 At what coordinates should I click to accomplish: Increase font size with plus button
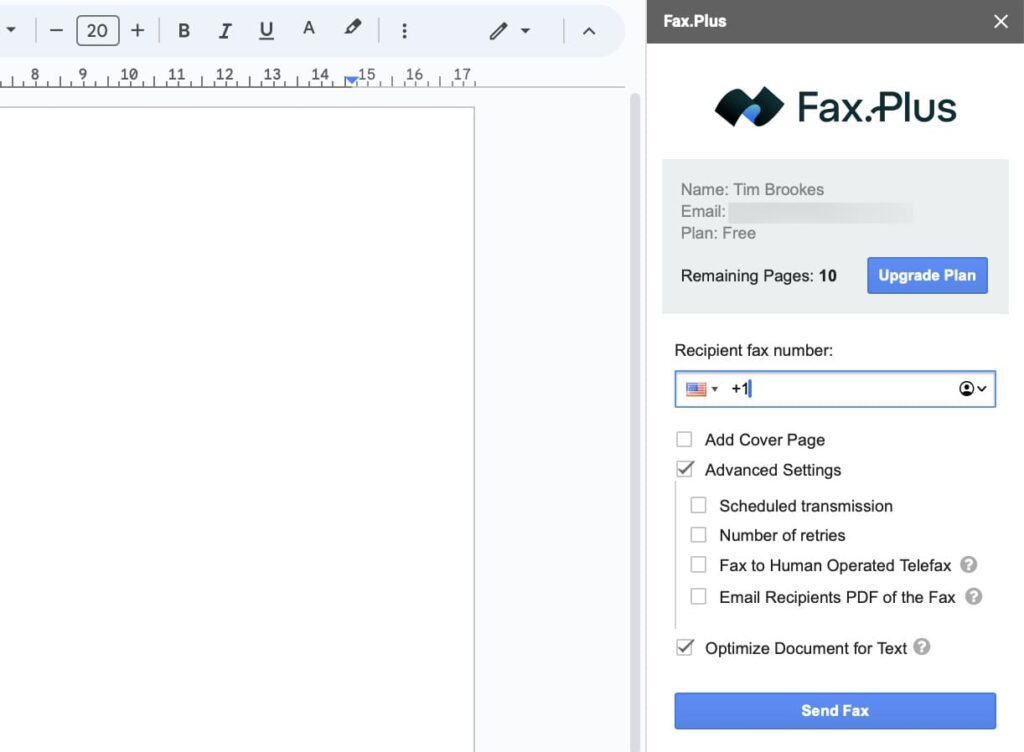coord(138,31)
